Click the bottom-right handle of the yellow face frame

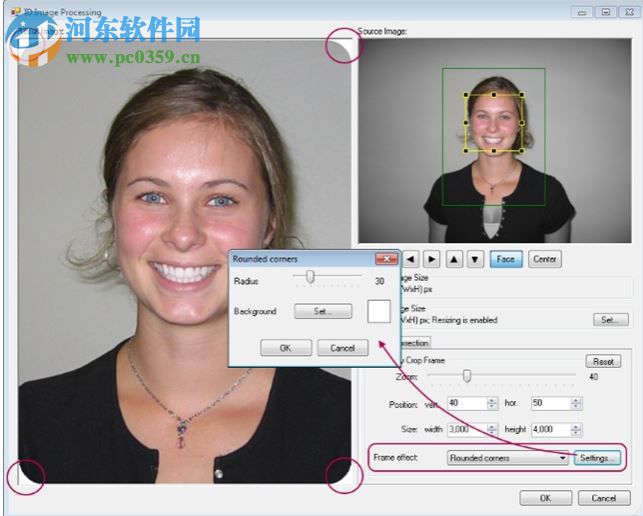522,151
